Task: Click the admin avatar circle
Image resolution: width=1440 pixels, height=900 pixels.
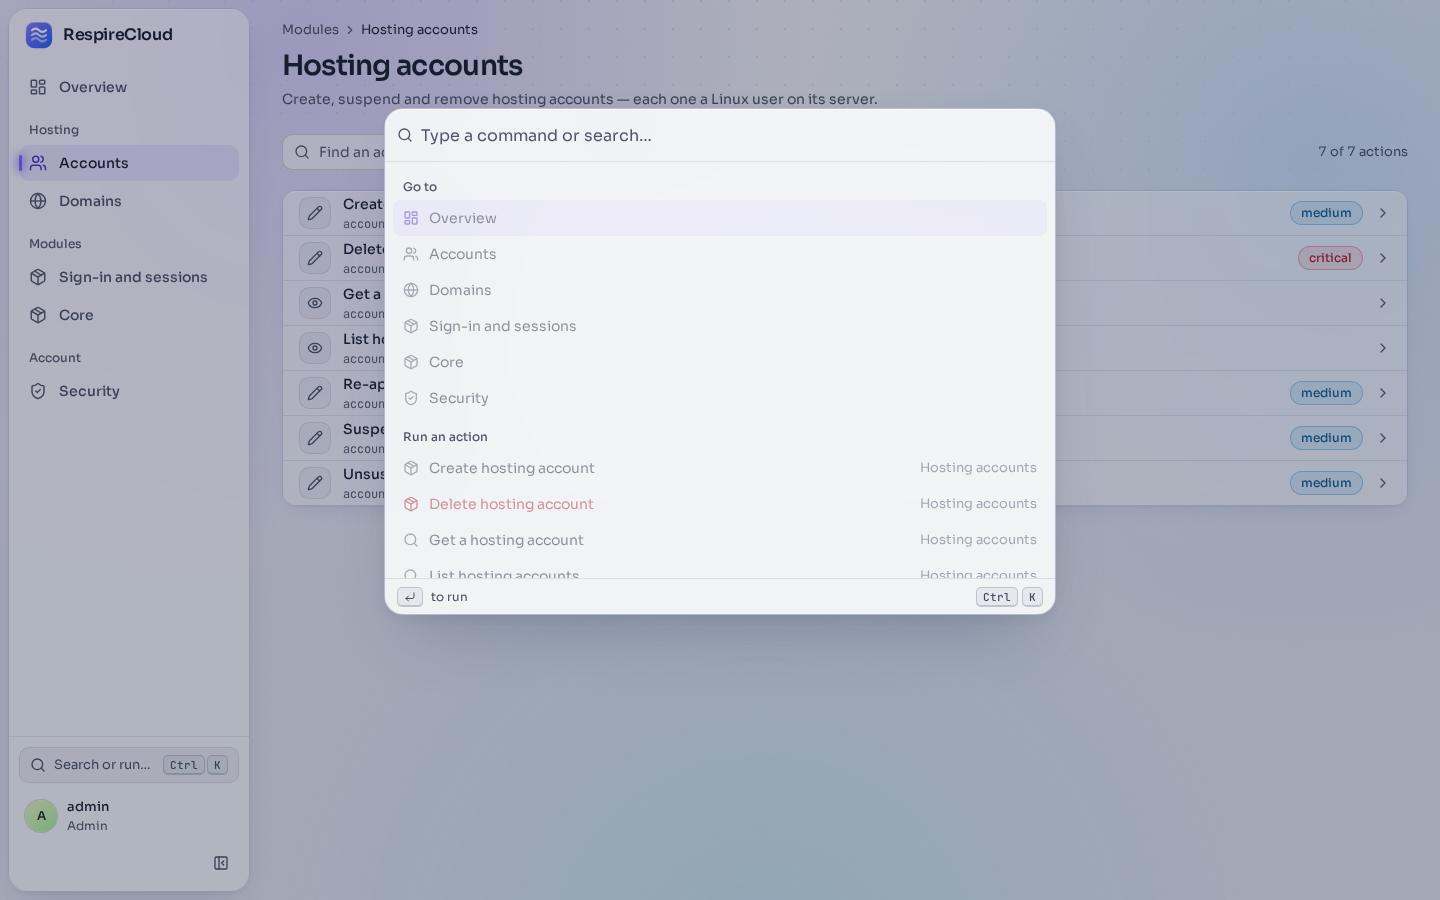Action: [41, 816]
